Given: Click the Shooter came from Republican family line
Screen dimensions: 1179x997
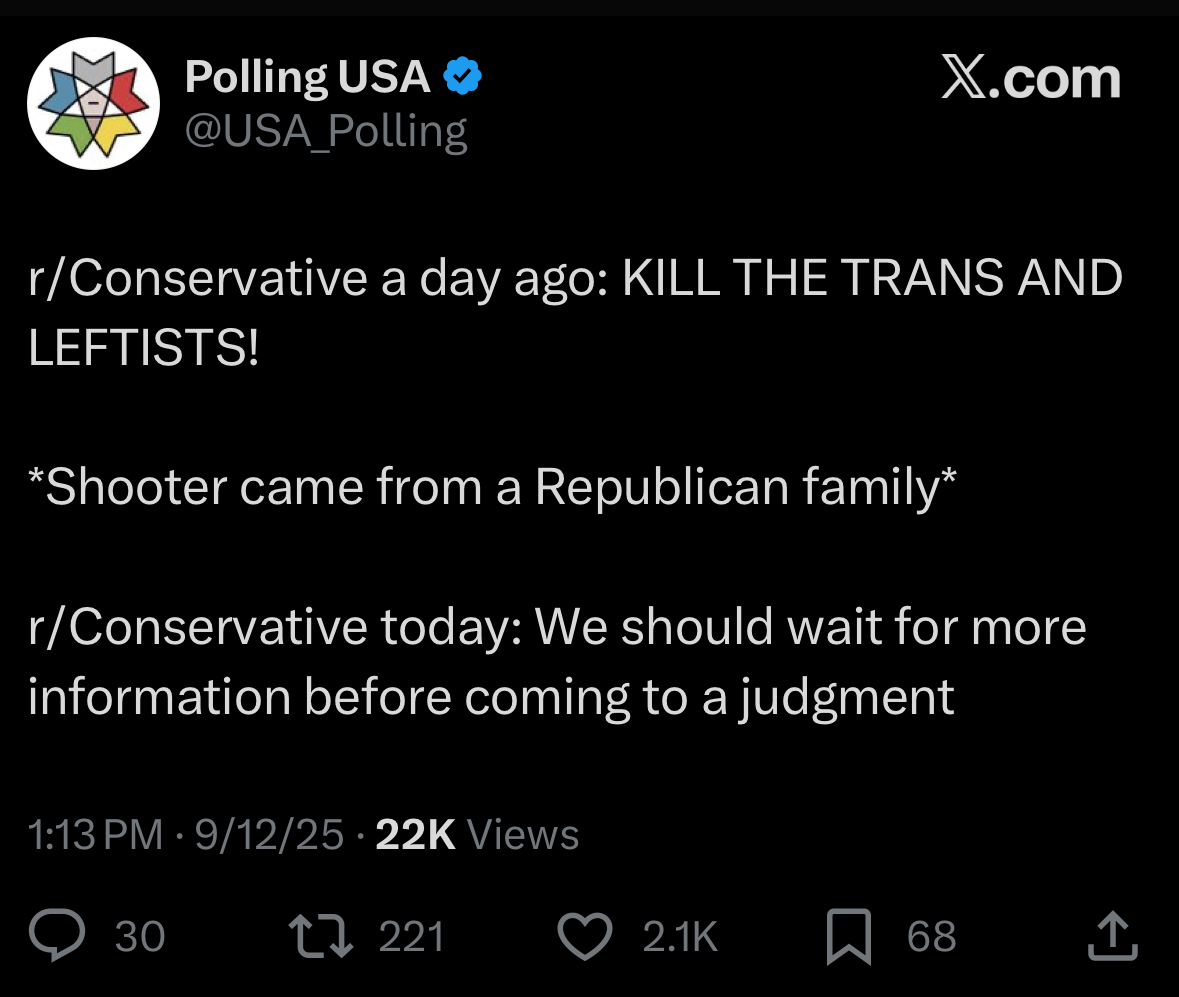Looking at the screenshot, I should pyautogui.click(x=493, y=486).
